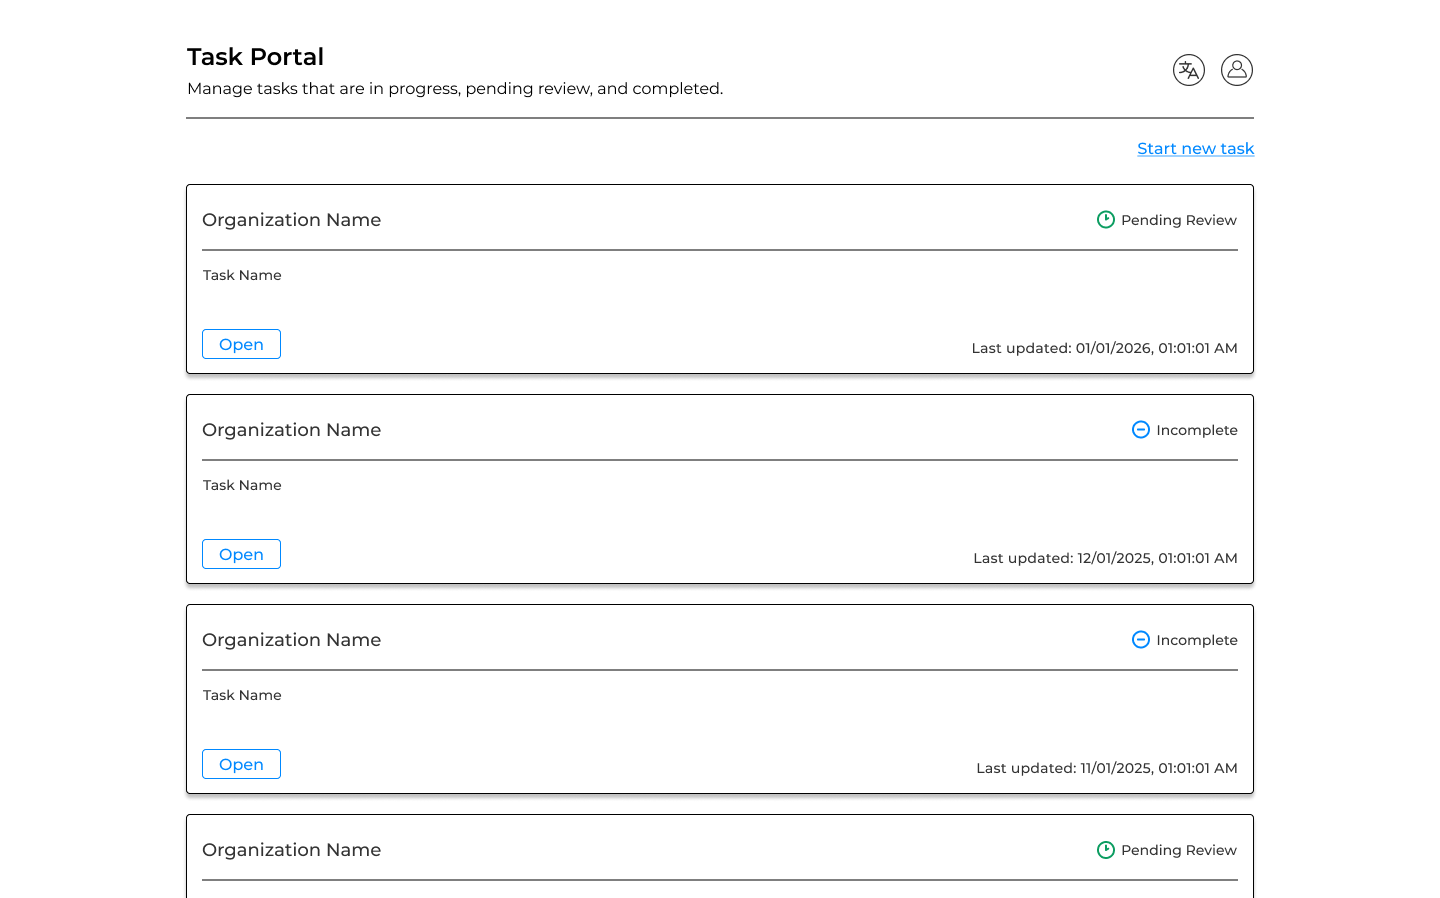Click the portal description subtitle text
This screenshot has height=898, width=1440.
[455, 89]
